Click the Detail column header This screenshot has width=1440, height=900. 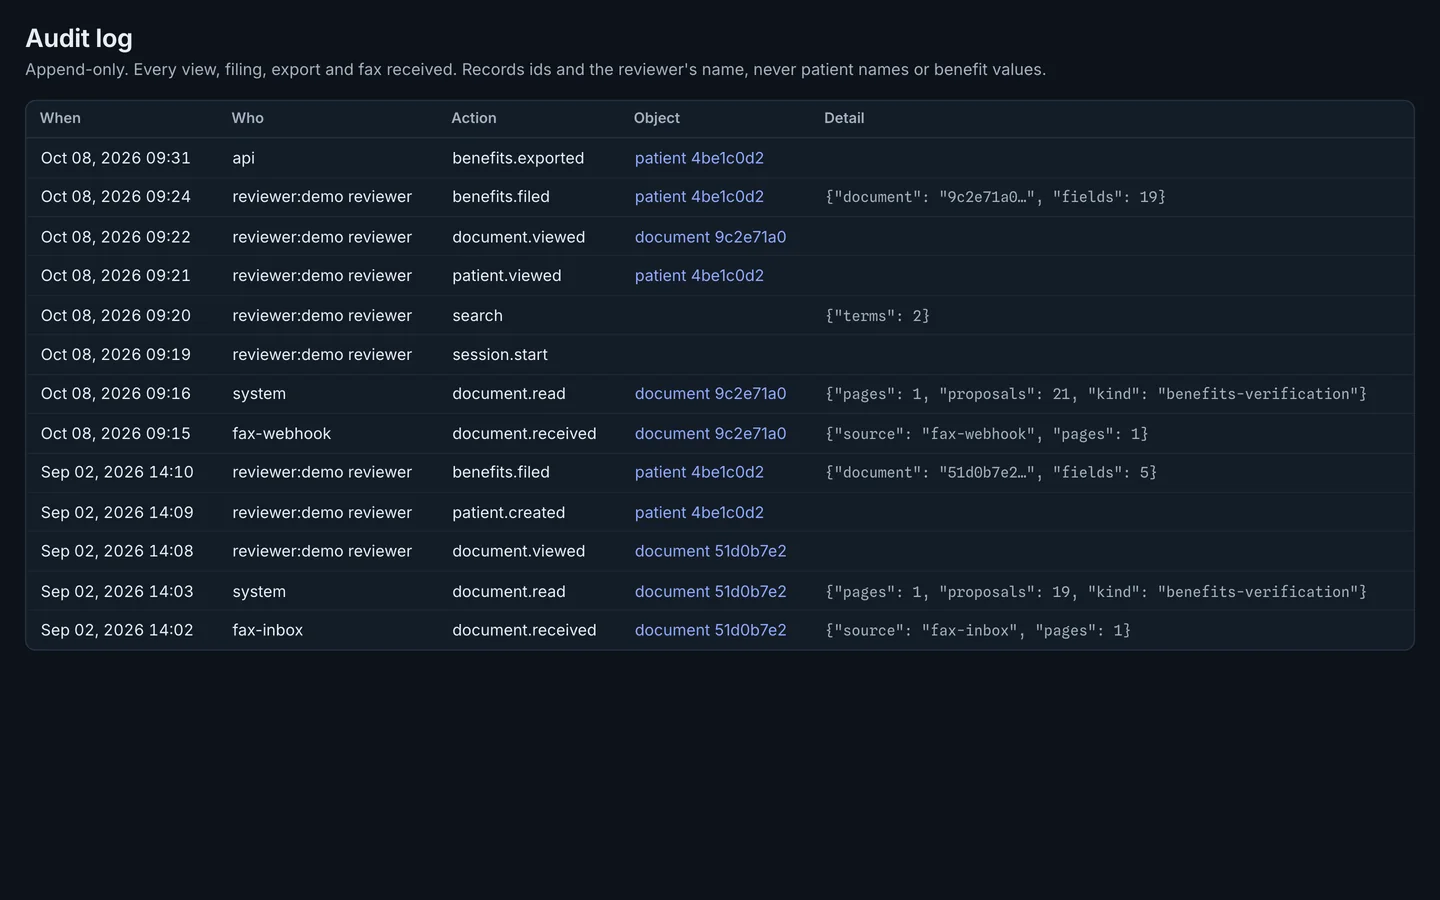(x=844, y=118)
